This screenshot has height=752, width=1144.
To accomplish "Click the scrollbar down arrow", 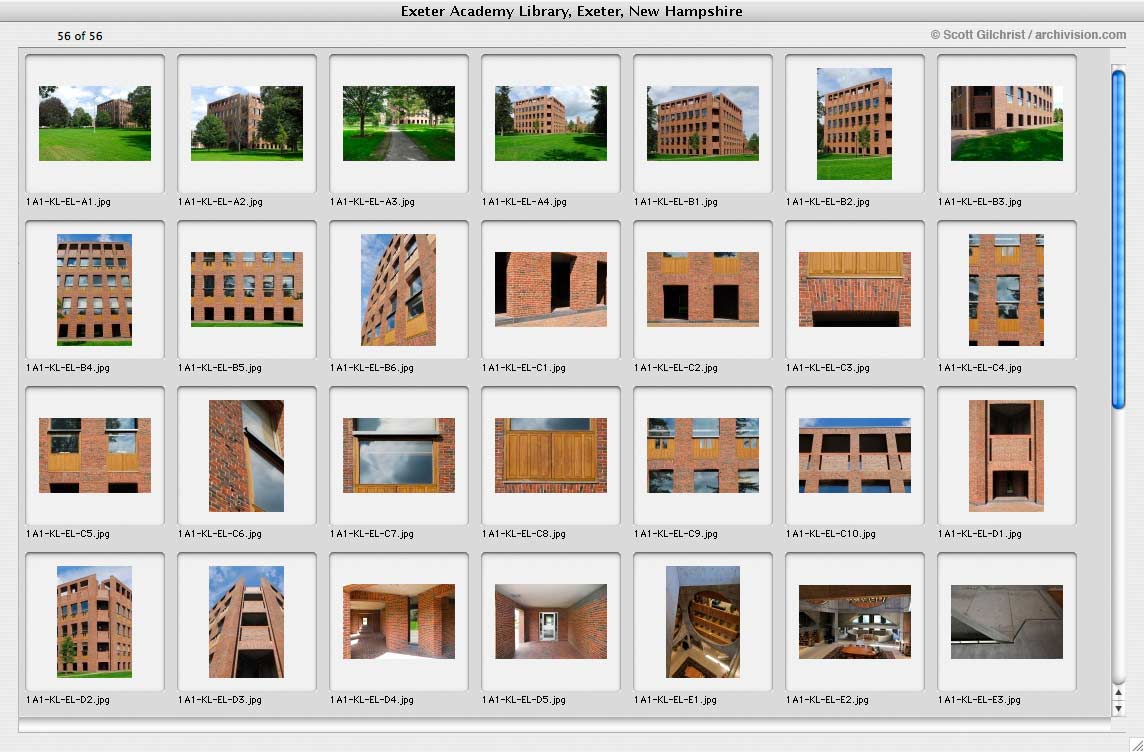I will point(1118,708).
